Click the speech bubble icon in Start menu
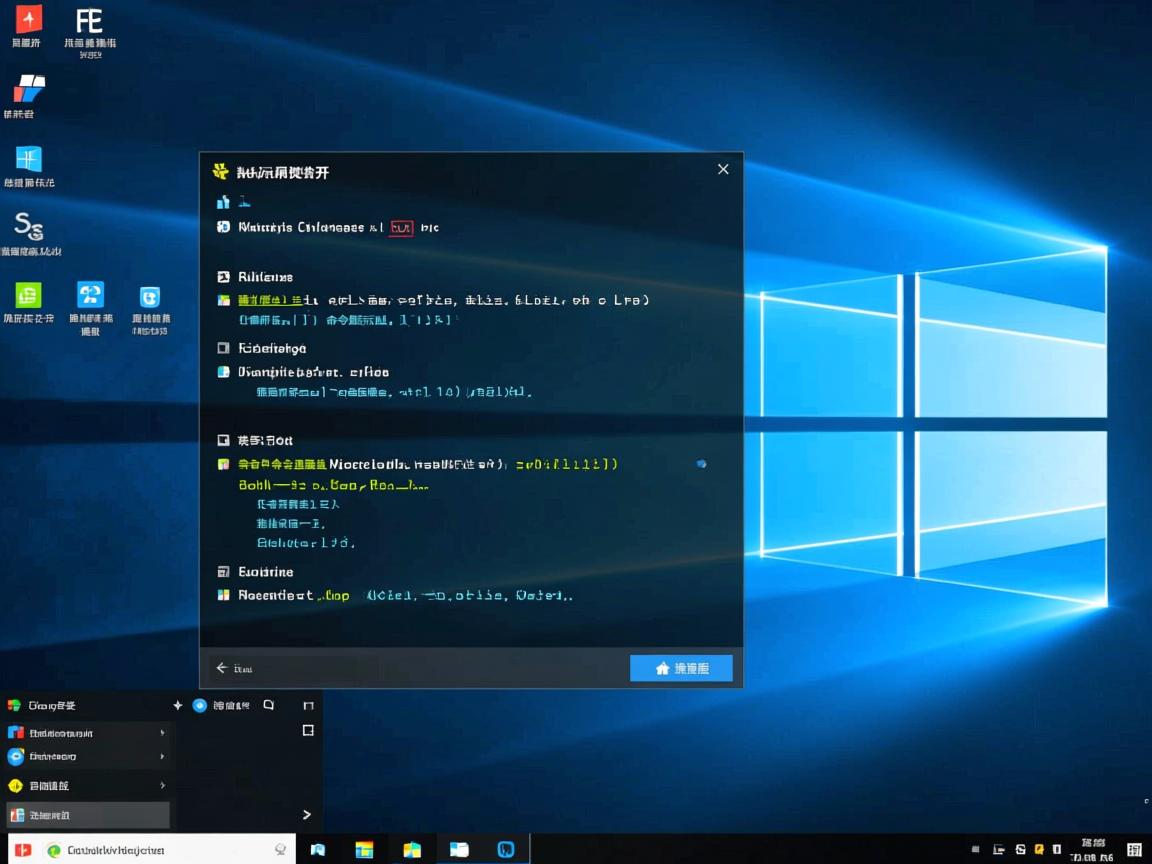This screenshot has width=1152, height=864. [267, 705]
